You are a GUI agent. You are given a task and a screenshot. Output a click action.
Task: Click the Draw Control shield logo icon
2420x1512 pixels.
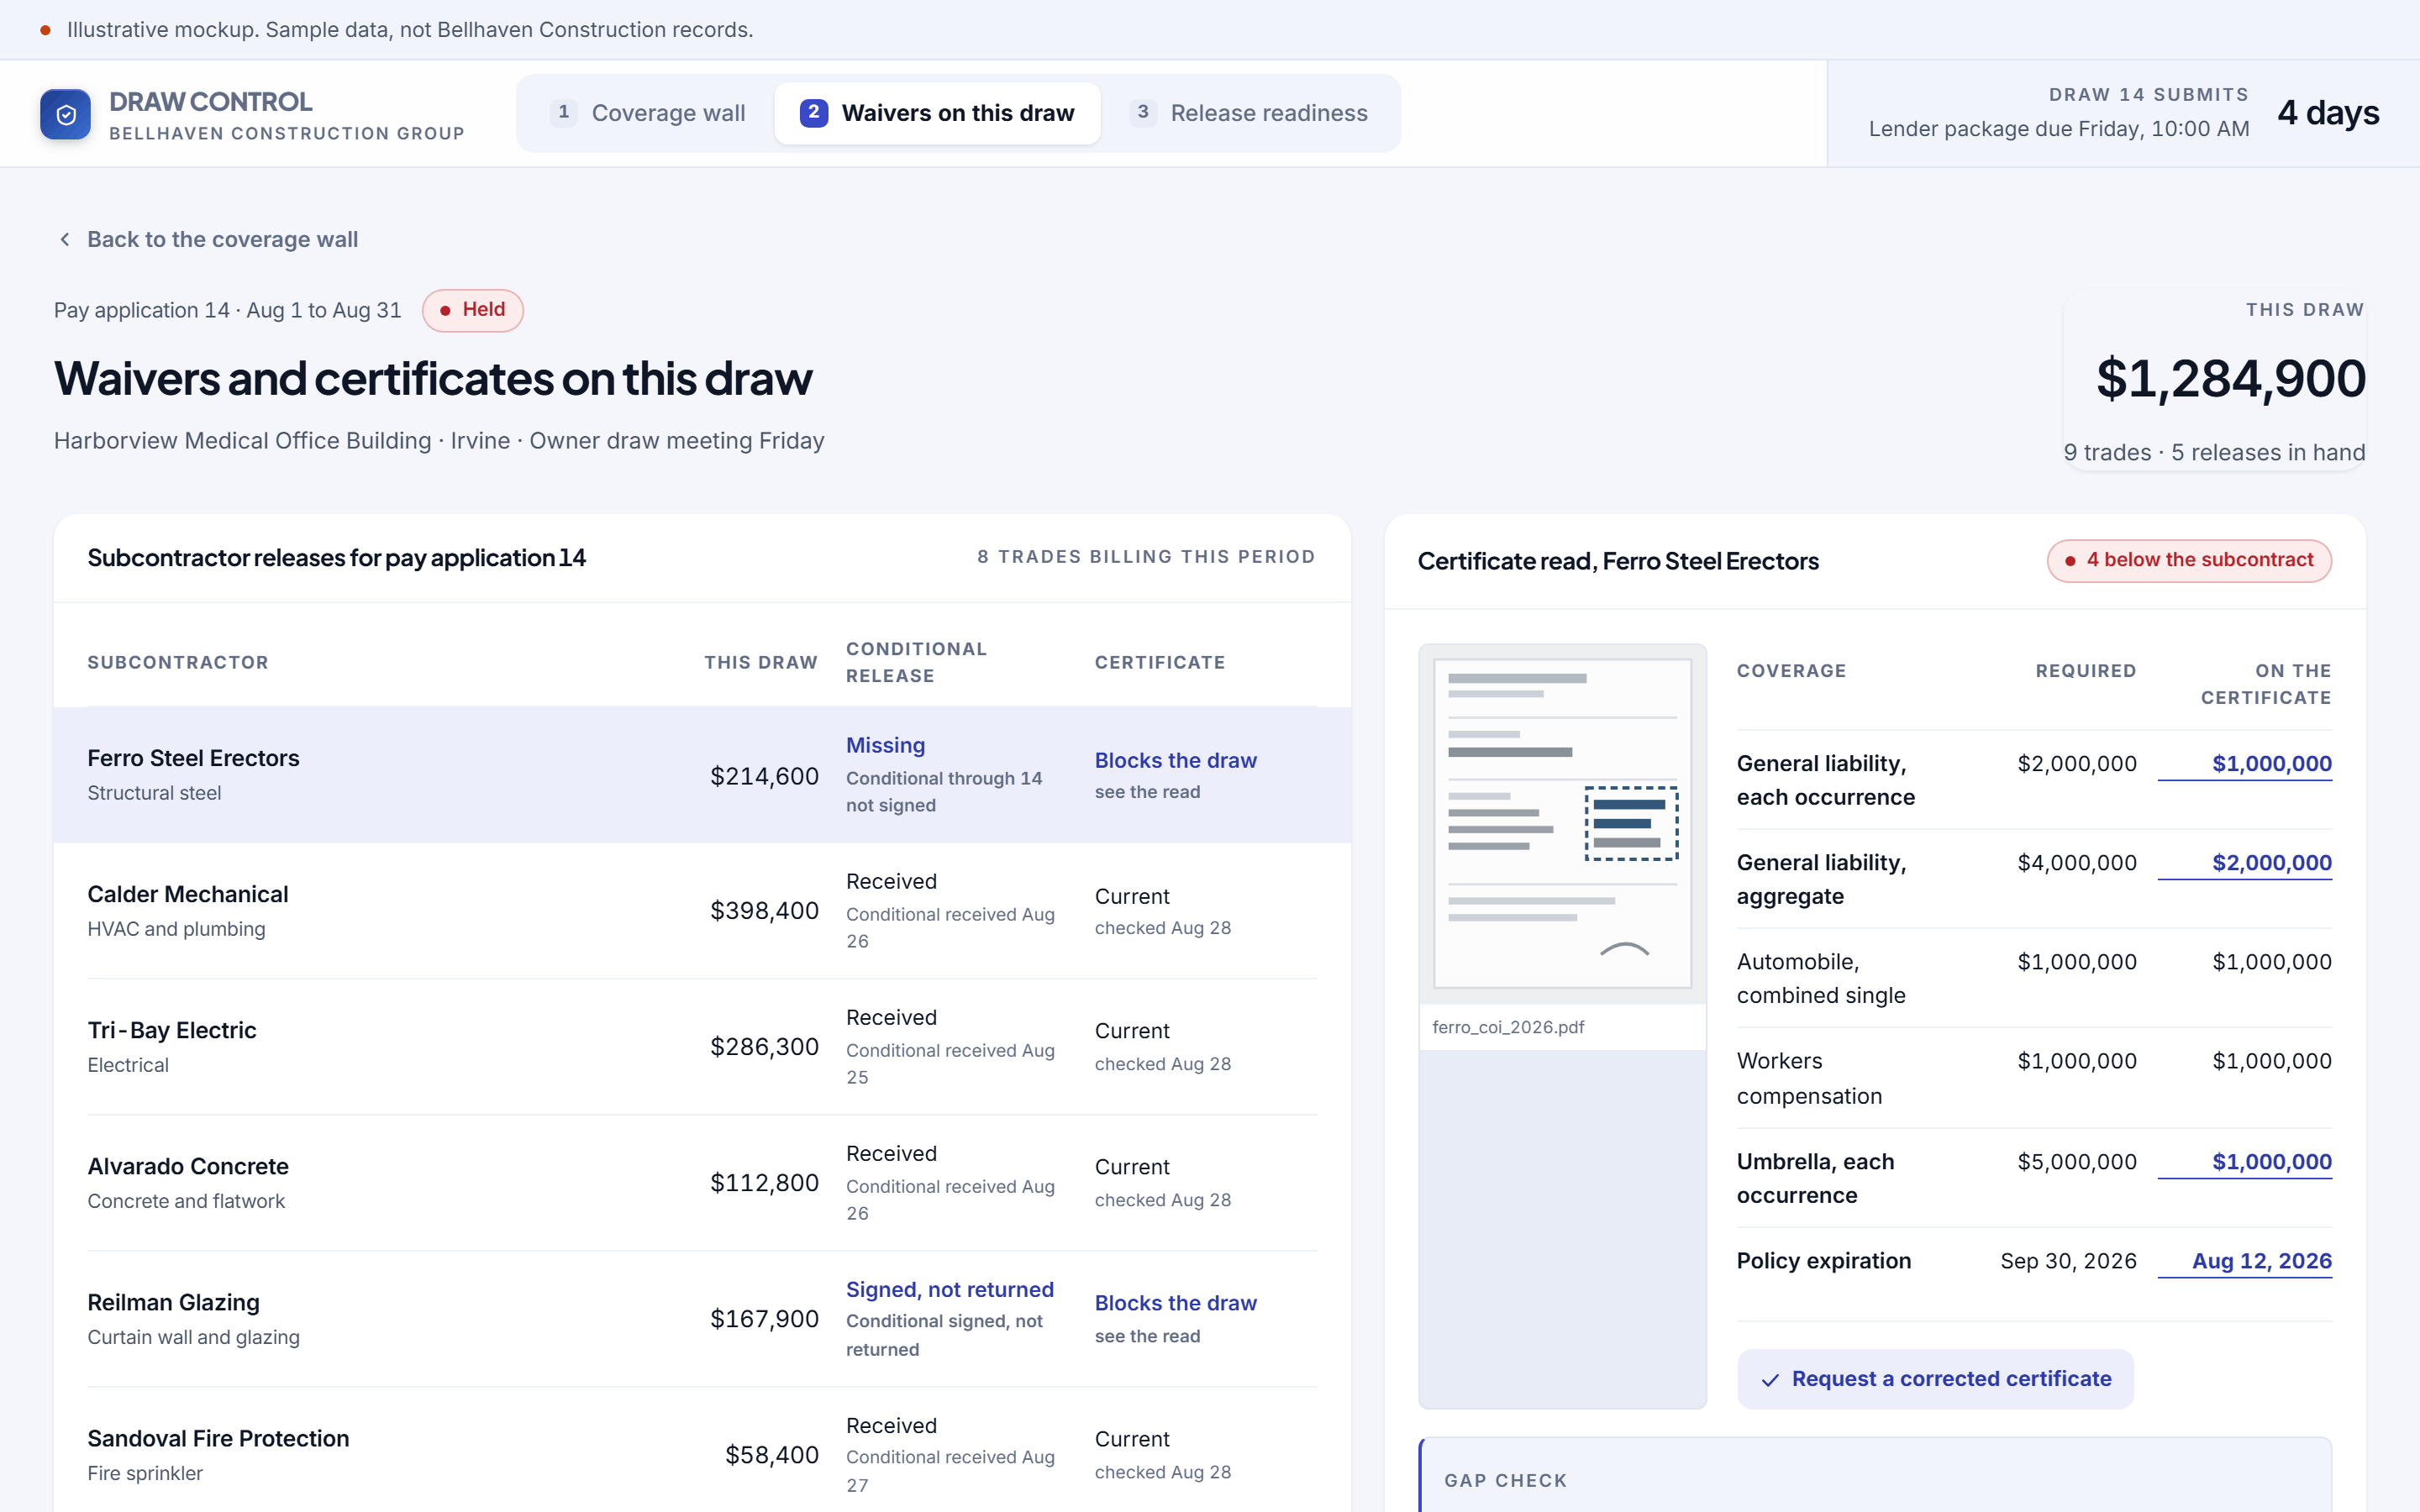[x=65, y=114]
